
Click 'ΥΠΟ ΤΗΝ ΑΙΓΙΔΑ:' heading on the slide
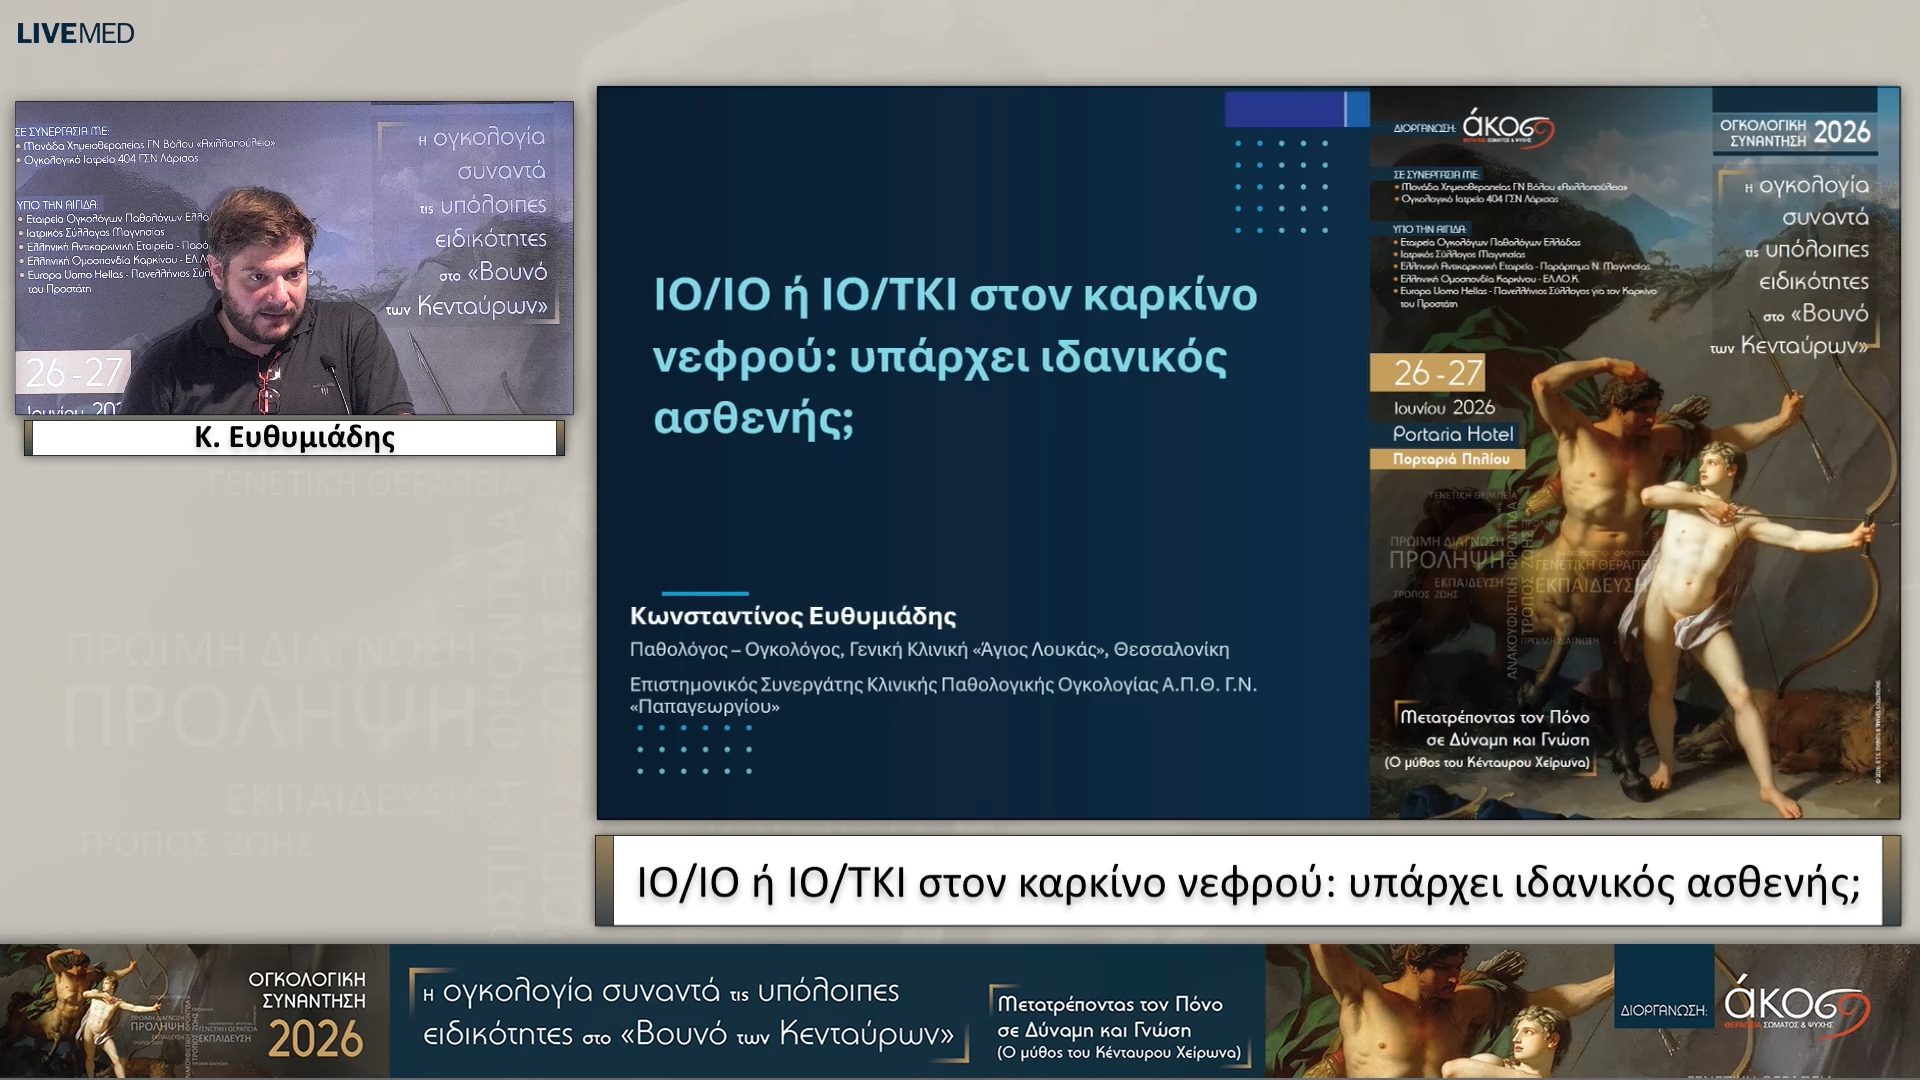tap(1429, 229)
